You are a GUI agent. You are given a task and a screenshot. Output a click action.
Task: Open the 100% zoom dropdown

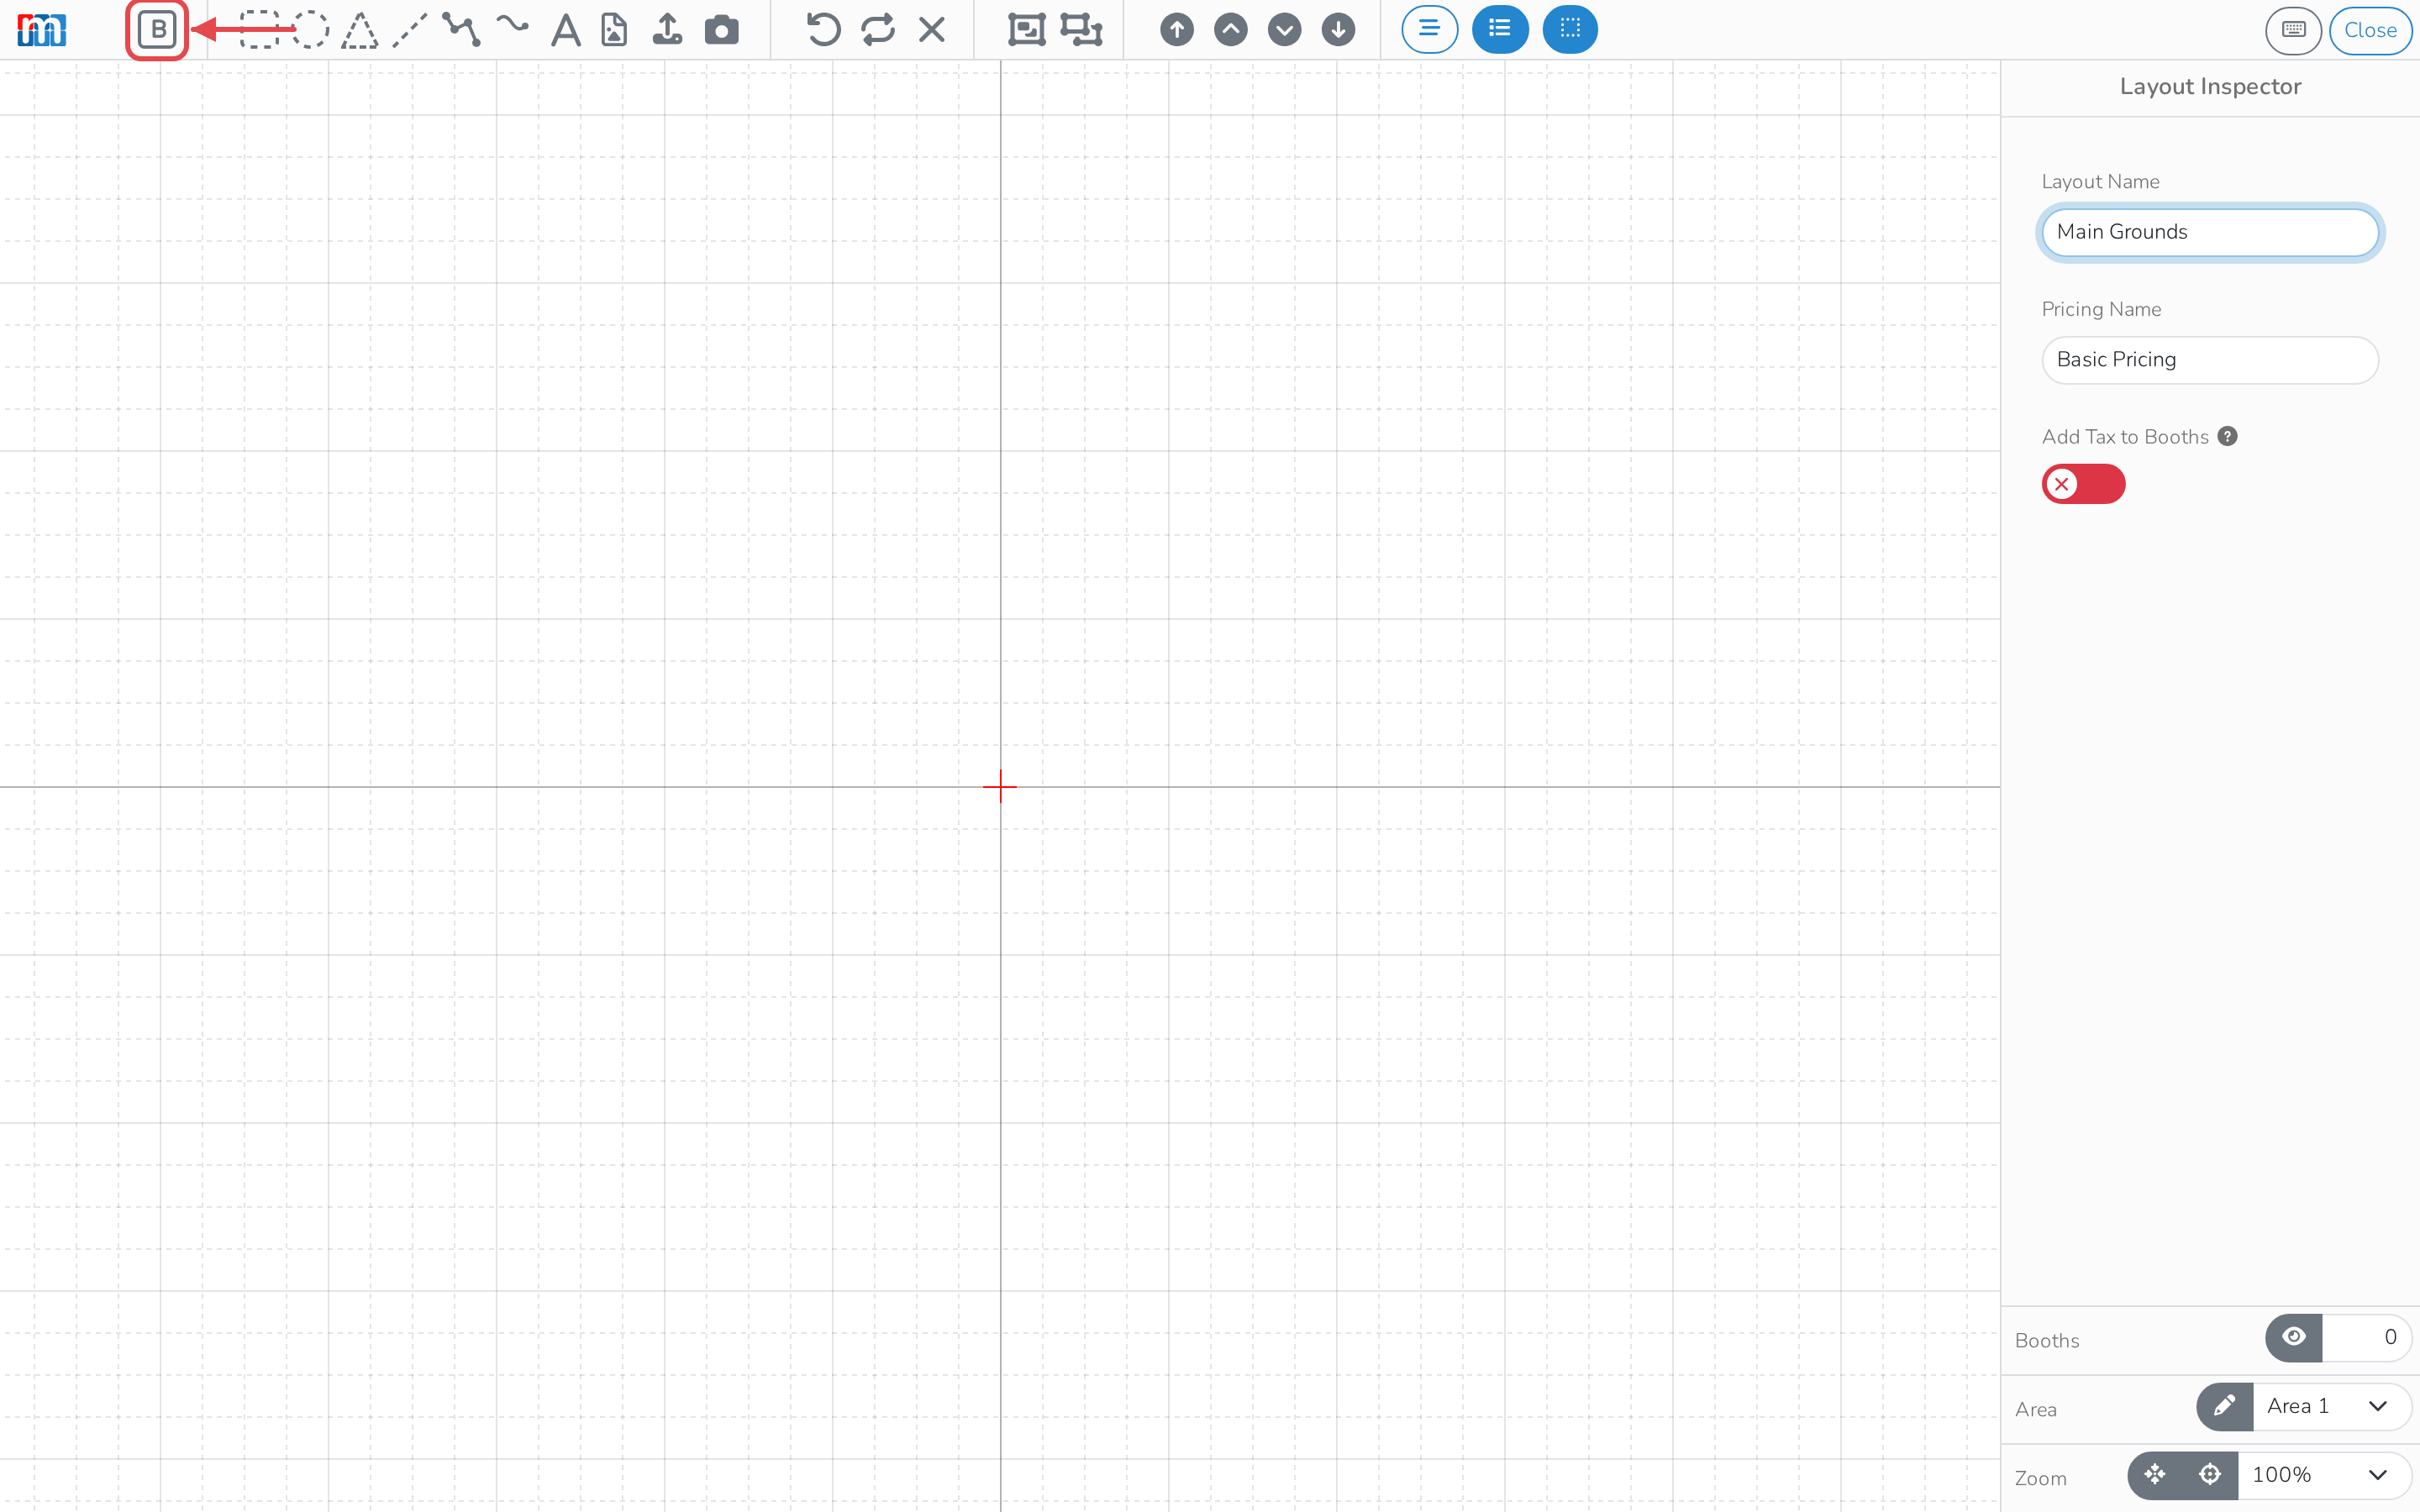pos(2323,1476)
